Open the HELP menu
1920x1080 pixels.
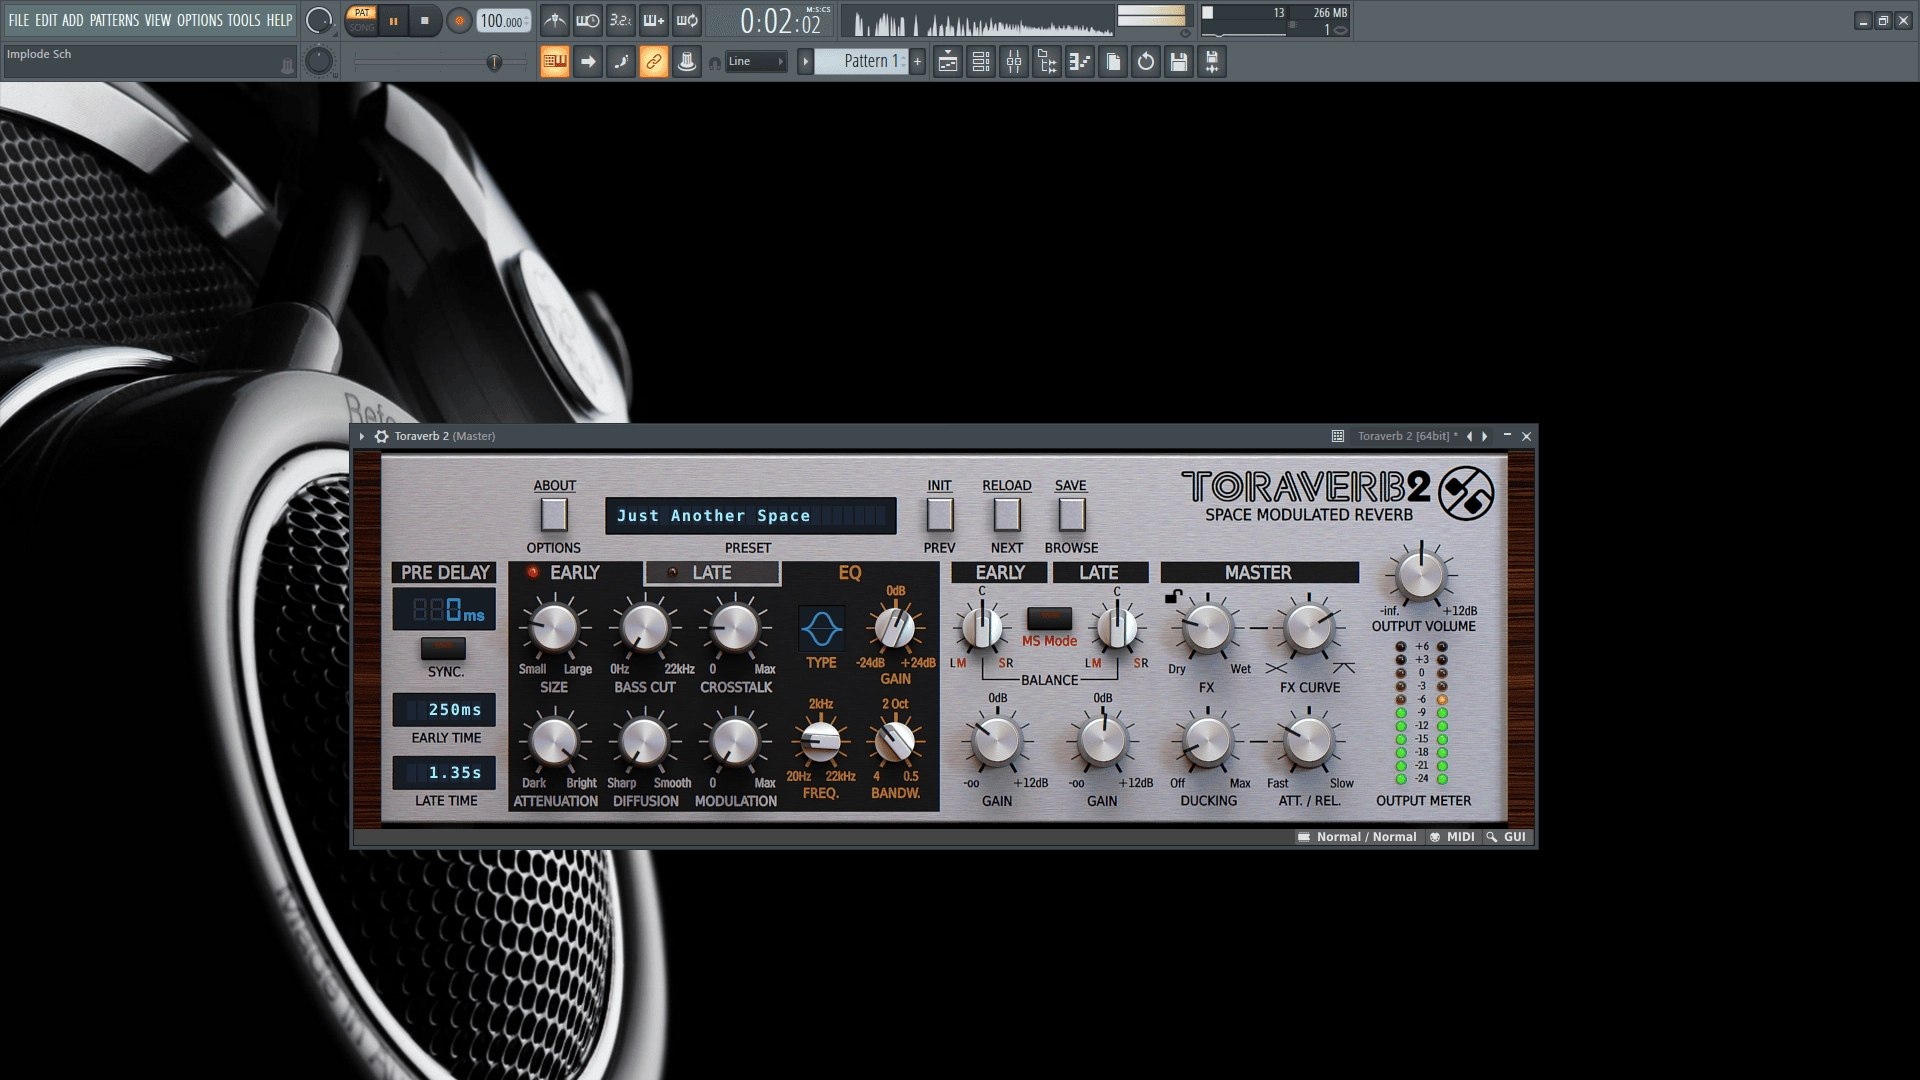pos(279,20)
